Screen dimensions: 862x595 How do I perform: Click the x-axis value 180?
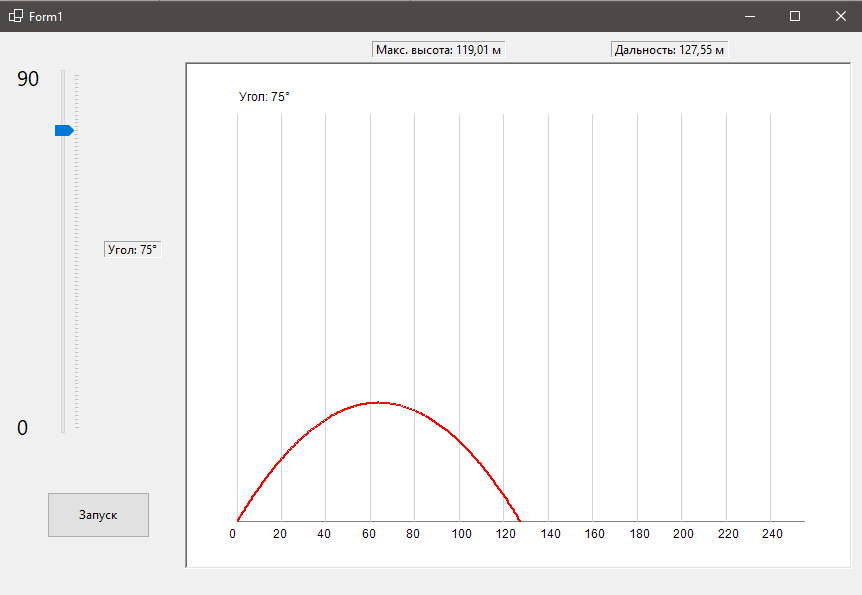[639, 534]
